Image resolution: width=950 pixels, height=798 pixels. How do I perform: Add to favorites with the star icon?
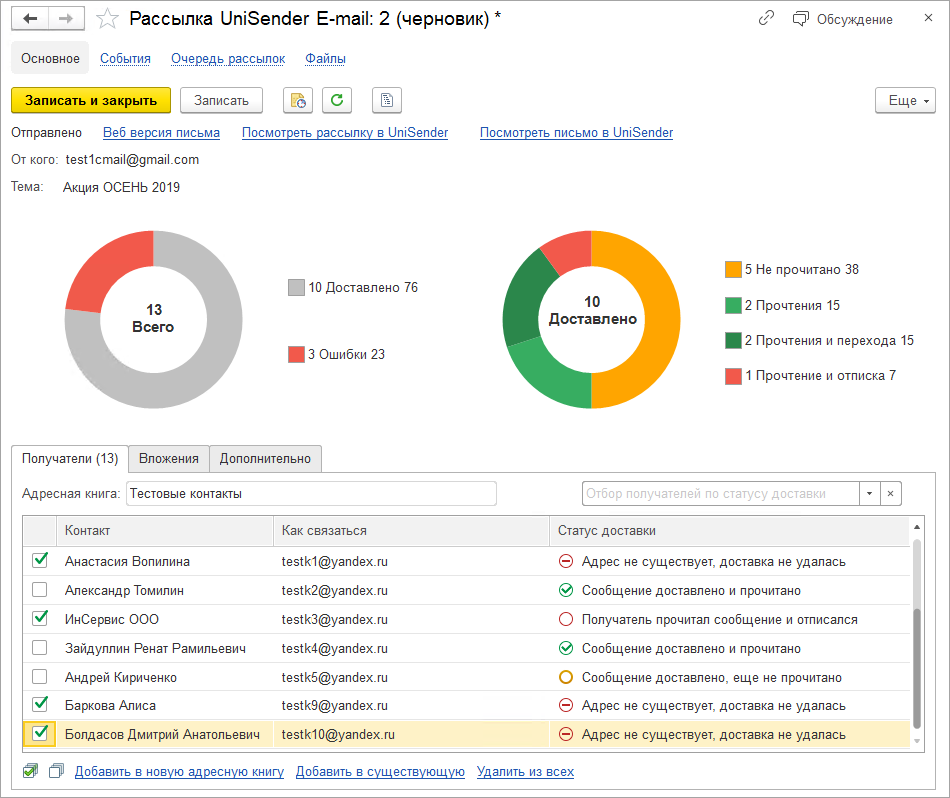107,19
